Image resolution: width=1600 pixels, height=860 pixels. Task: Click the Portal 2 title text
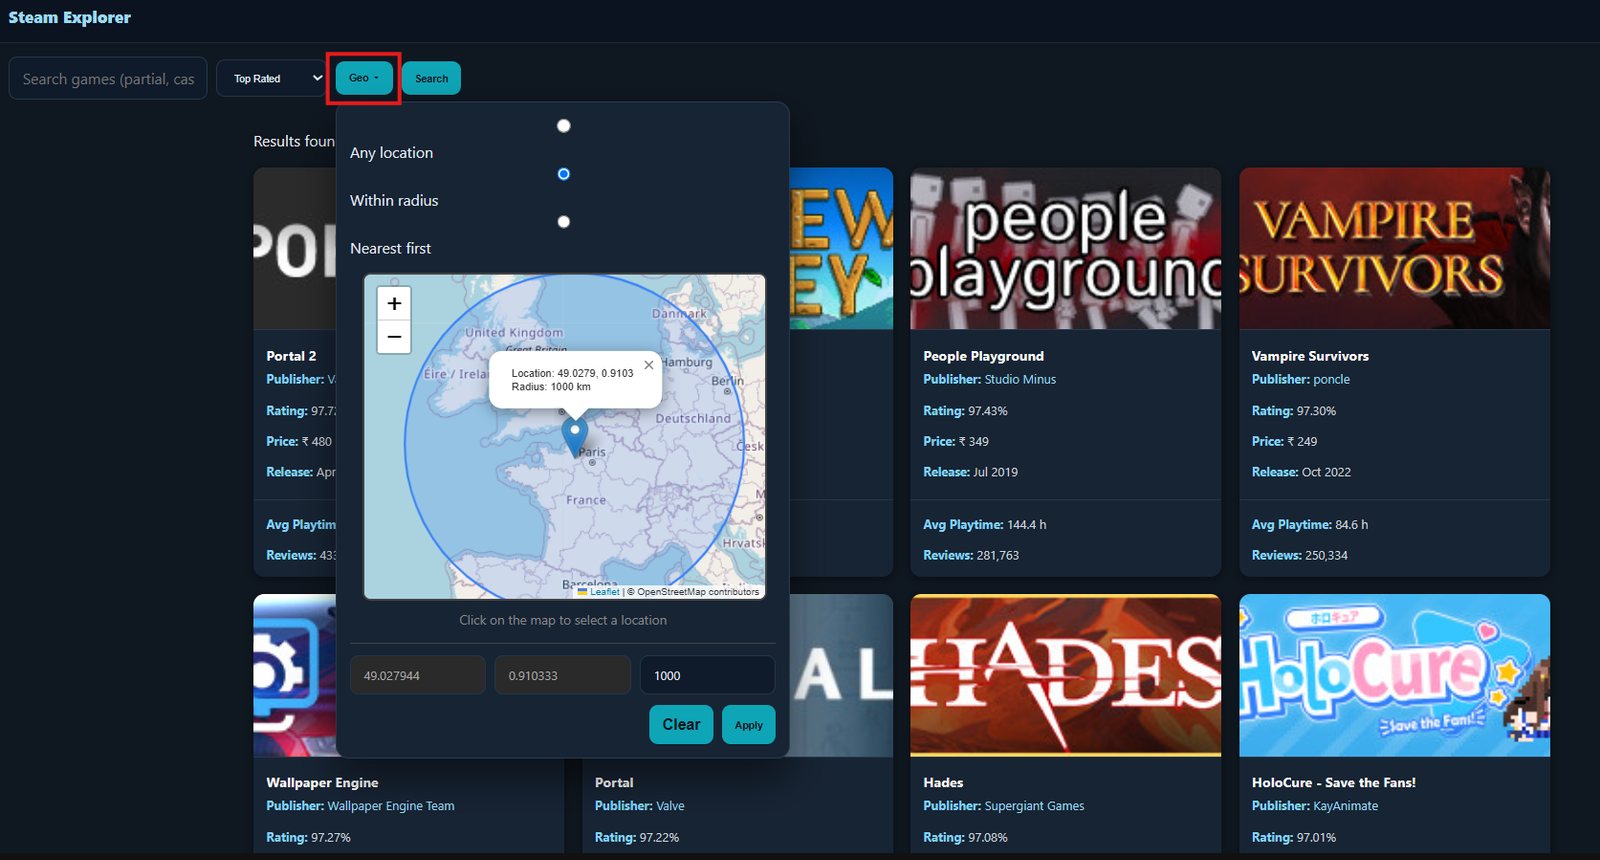(291, 356)
